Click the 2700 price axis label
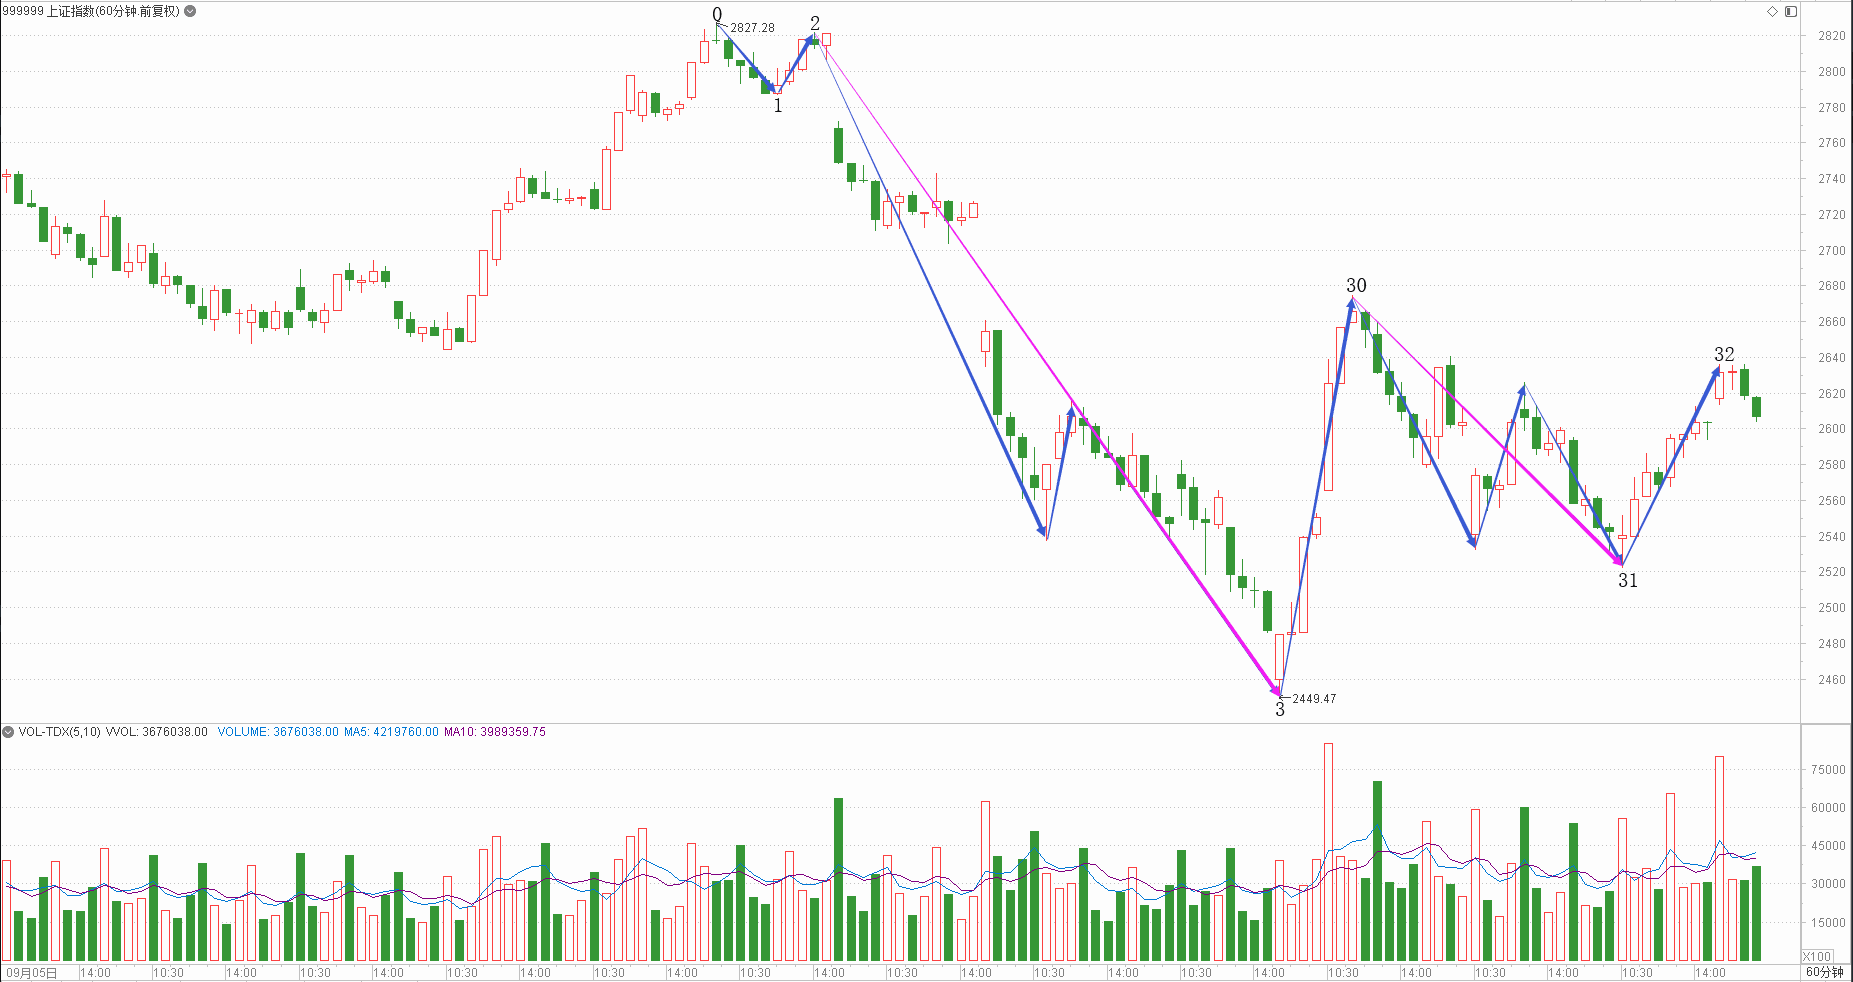 [1832, 251]
